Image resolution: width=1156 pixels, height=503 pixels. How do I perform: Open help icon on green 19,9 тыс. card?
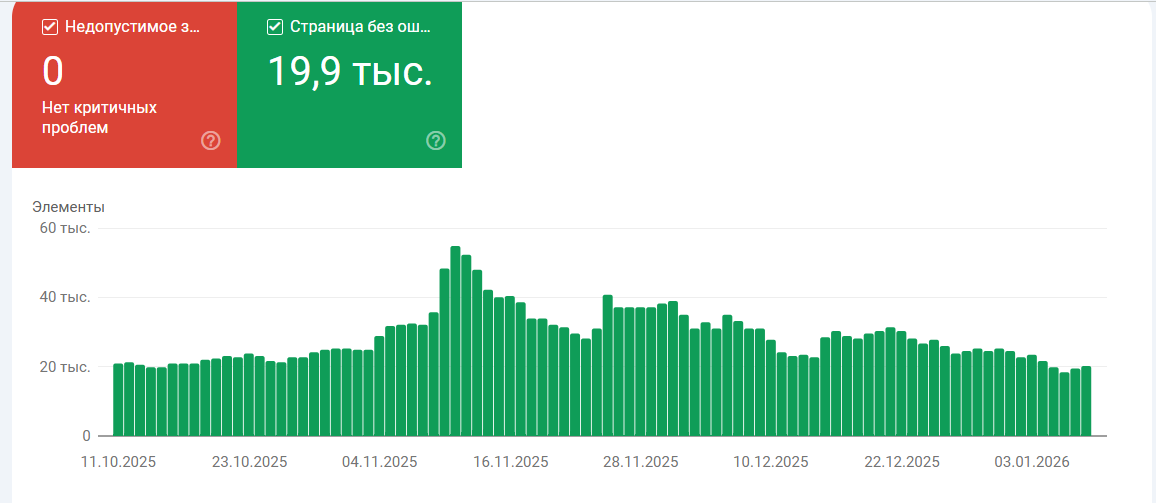[x=436, y=140]
